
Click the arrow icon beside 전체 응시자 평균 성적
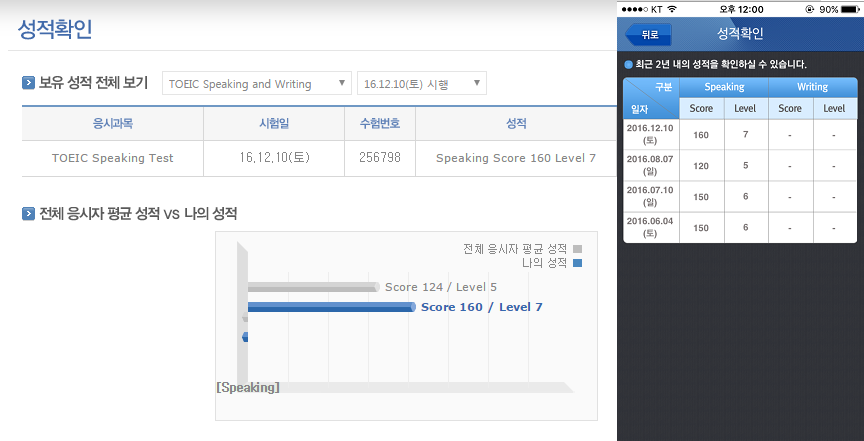(x=28, y=213)
